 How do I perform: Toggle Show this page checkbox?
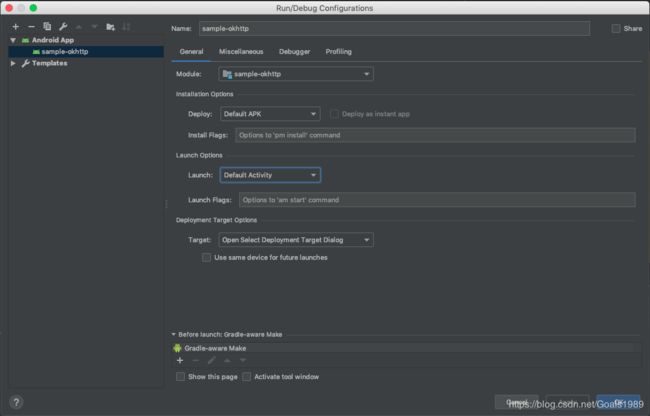(180, 377)
